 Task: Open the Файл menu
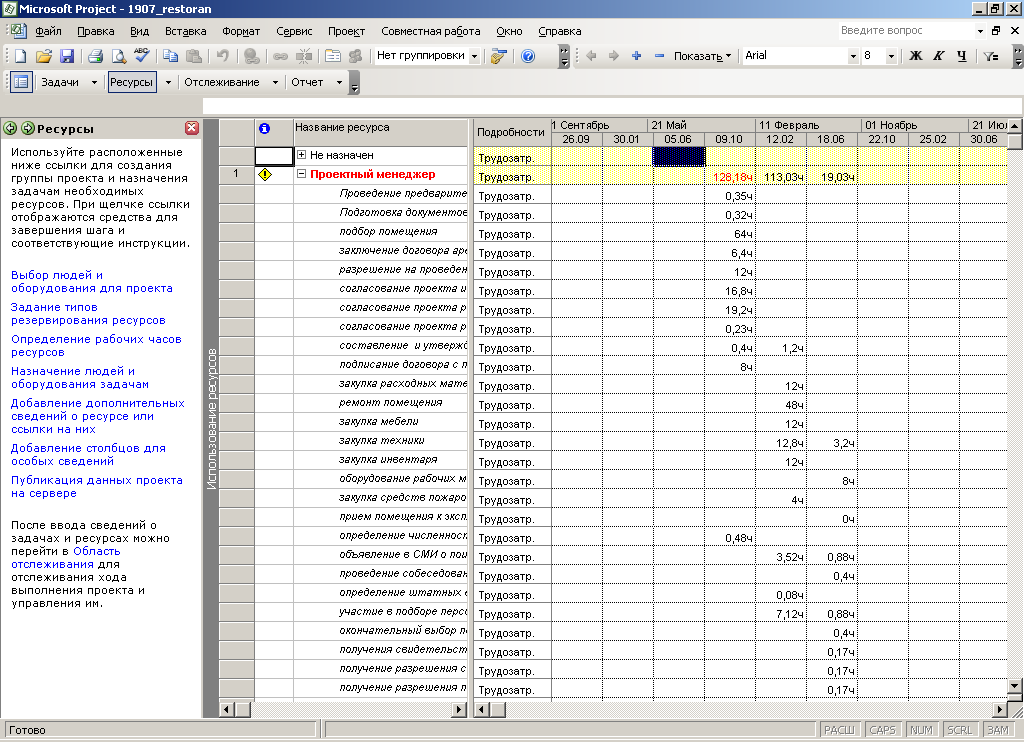coord(48,31)
